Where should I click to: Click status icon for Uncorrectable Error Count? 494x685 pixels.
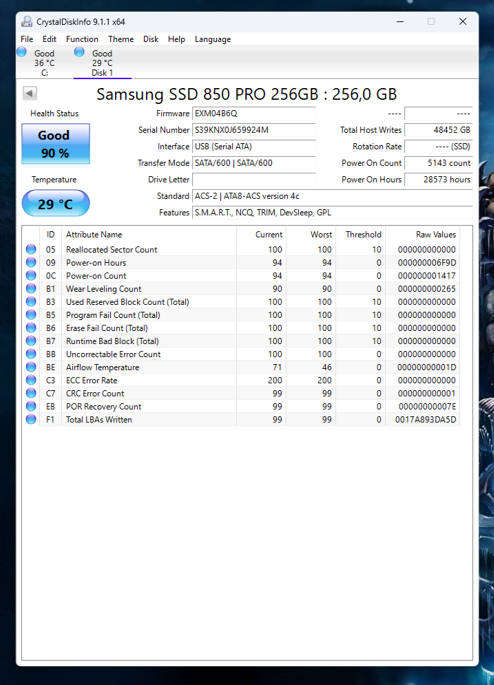[x=31, y=354]
